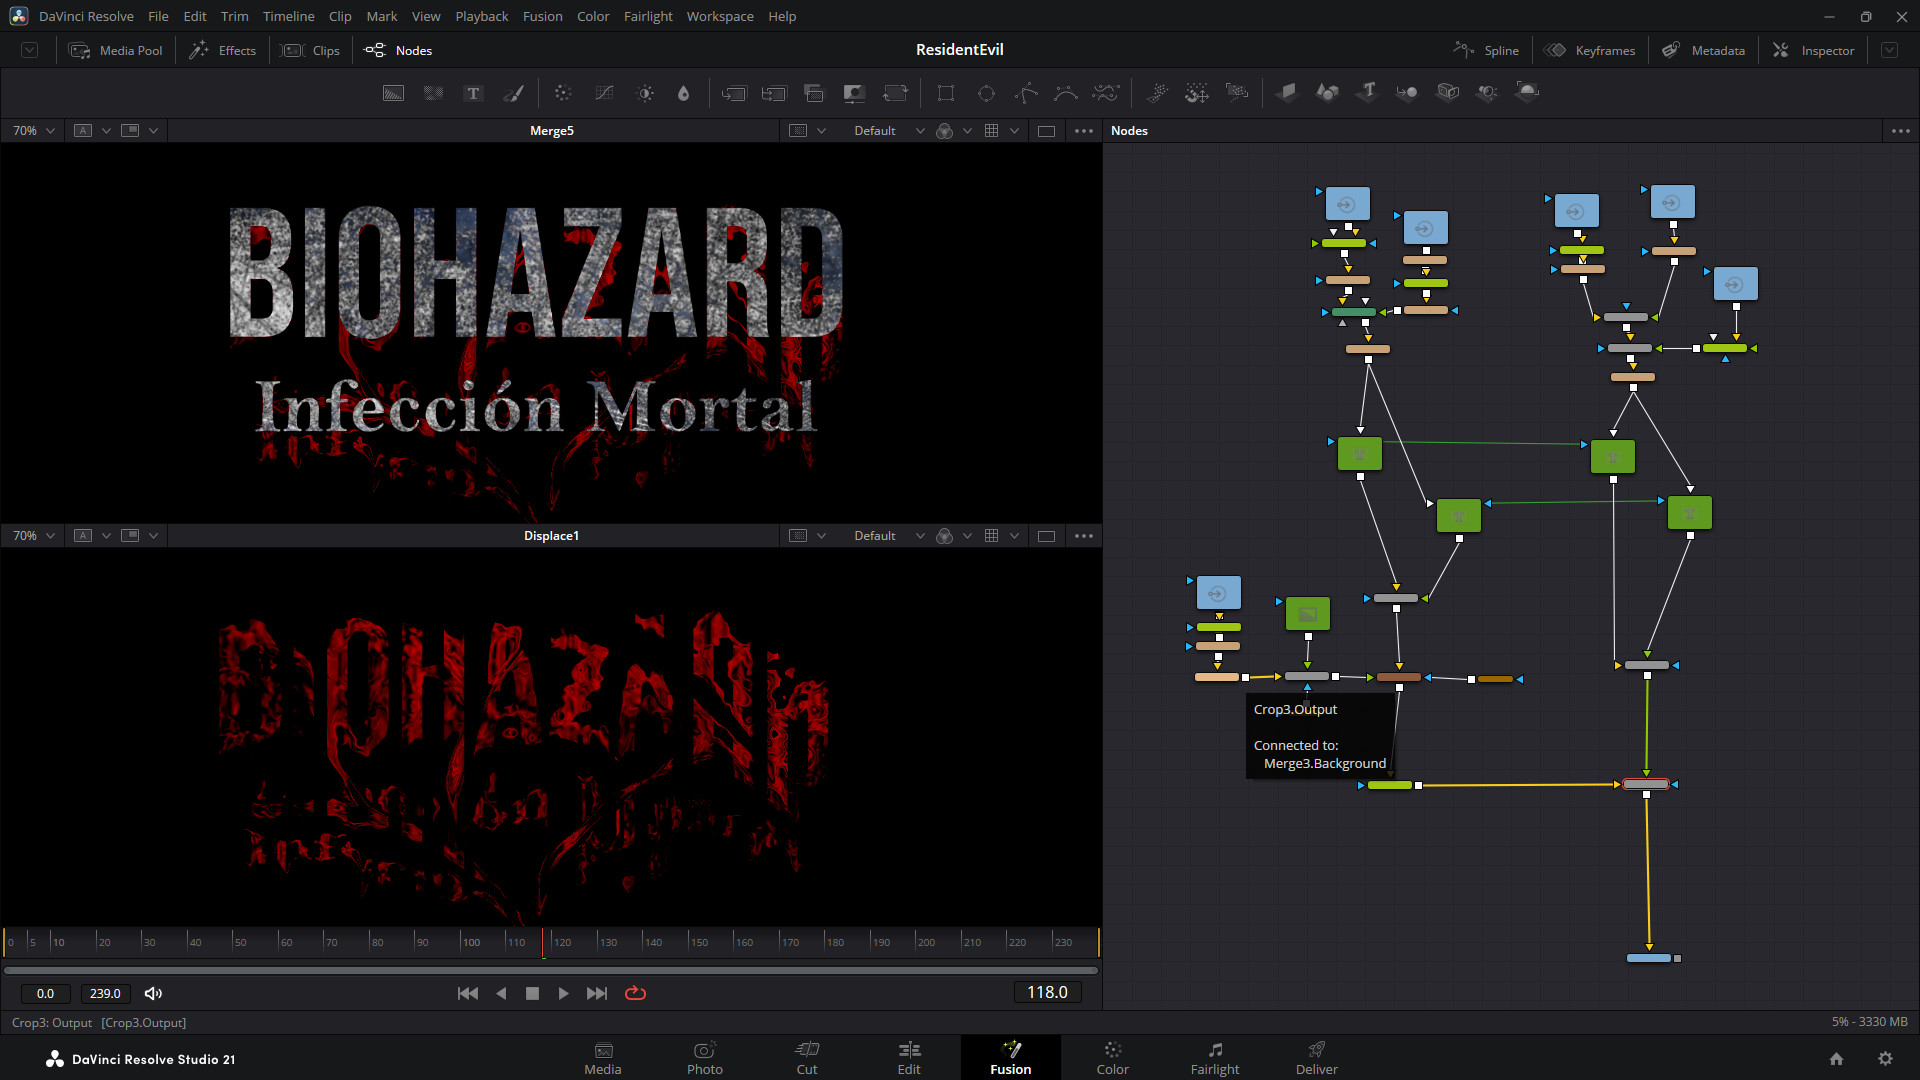Add a Polygon mask tool
This screenshot has height=1080, width=1920.
pos(1026,93)
